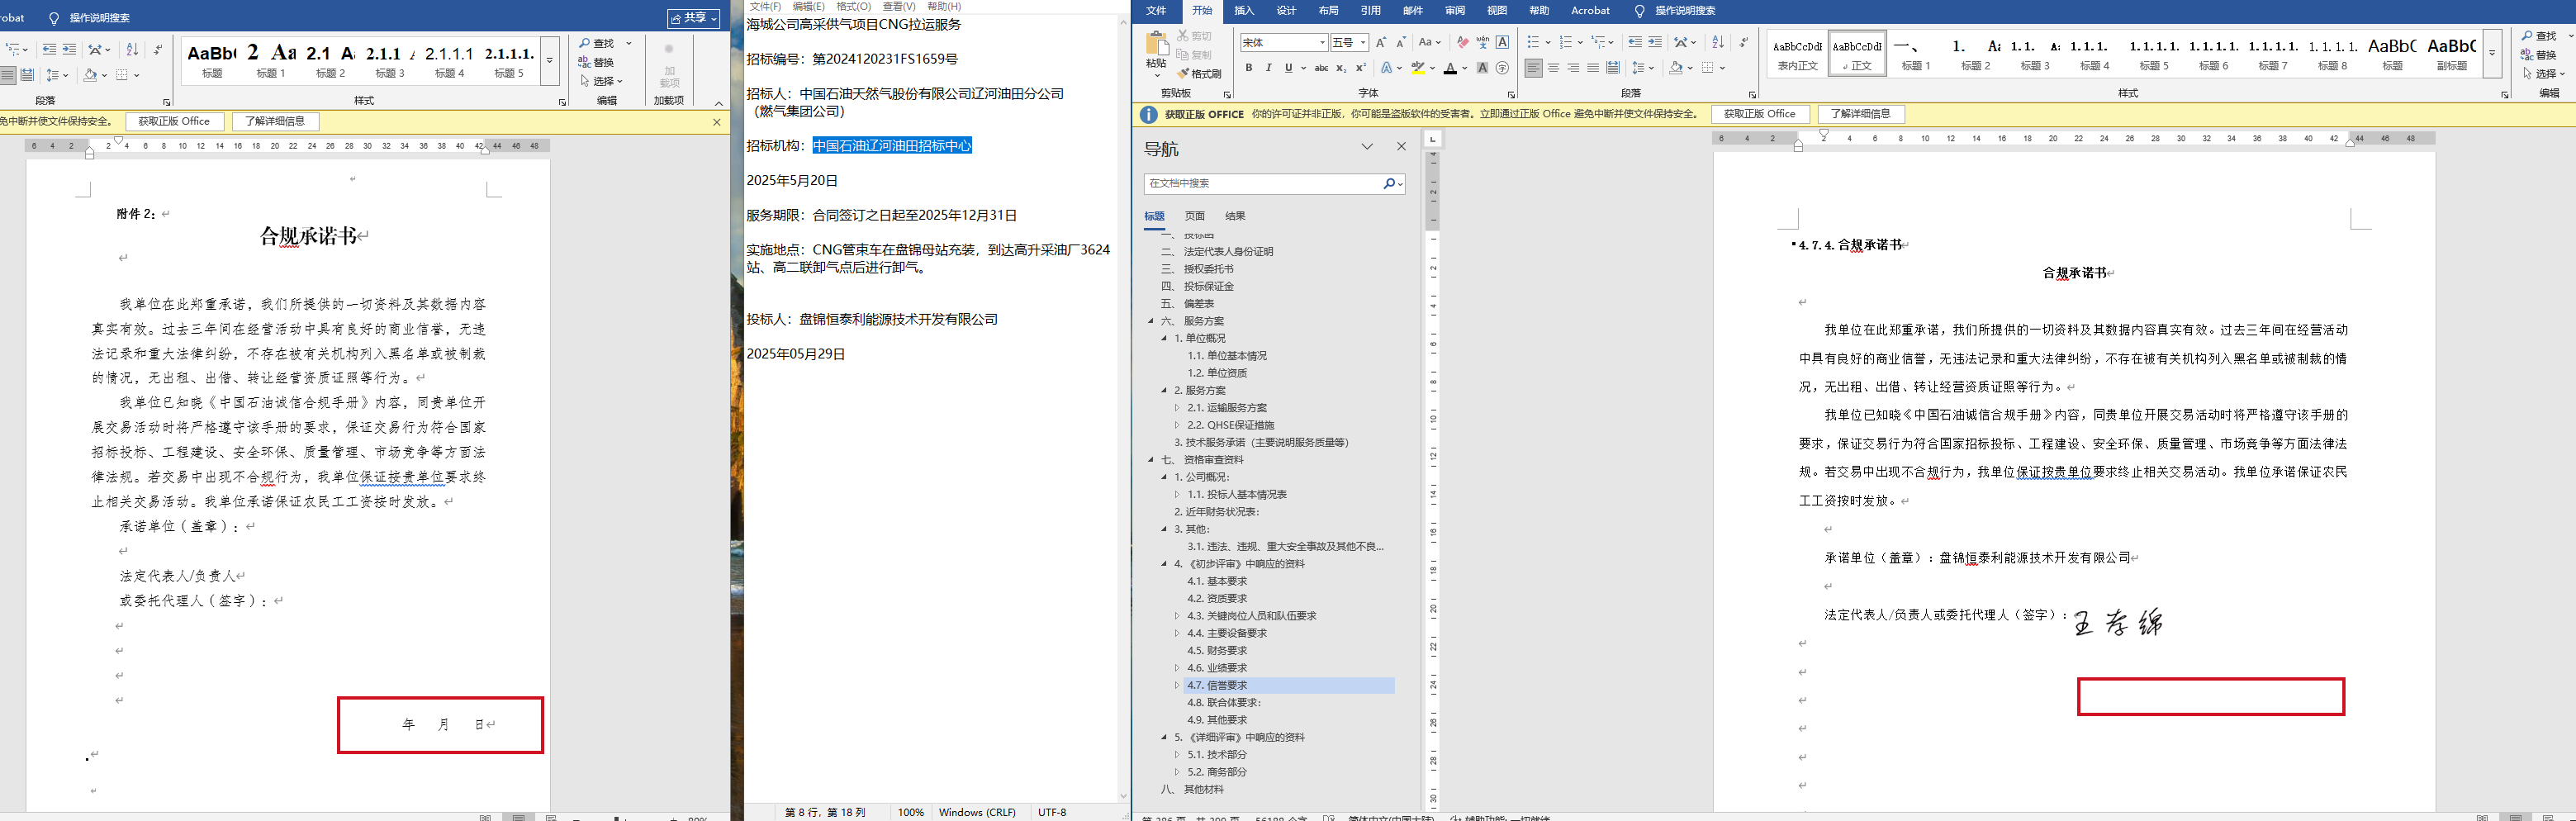Screen dimensions: 2576x821
Task: Expand the 2.1. 运输服务方案 tree node
Action: pyautogui.click(x=1177, y=408)
